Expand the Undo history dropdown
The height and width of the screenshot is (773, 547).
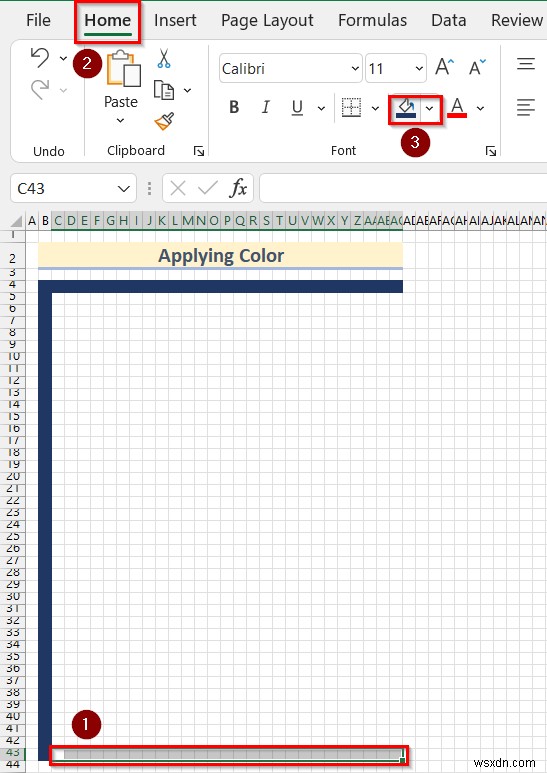coord(64,59)
